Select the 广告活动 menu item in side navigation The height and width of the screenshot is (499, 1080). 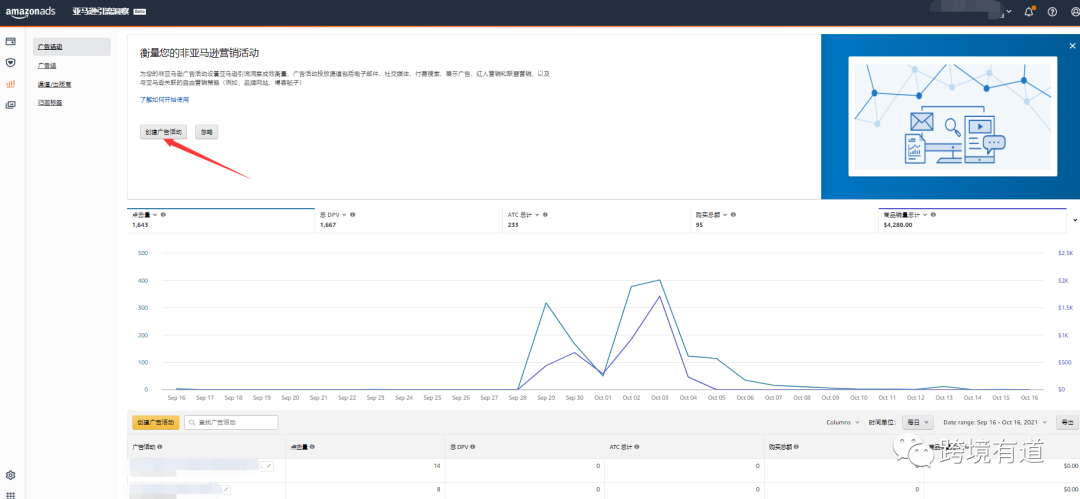point(72,47)
